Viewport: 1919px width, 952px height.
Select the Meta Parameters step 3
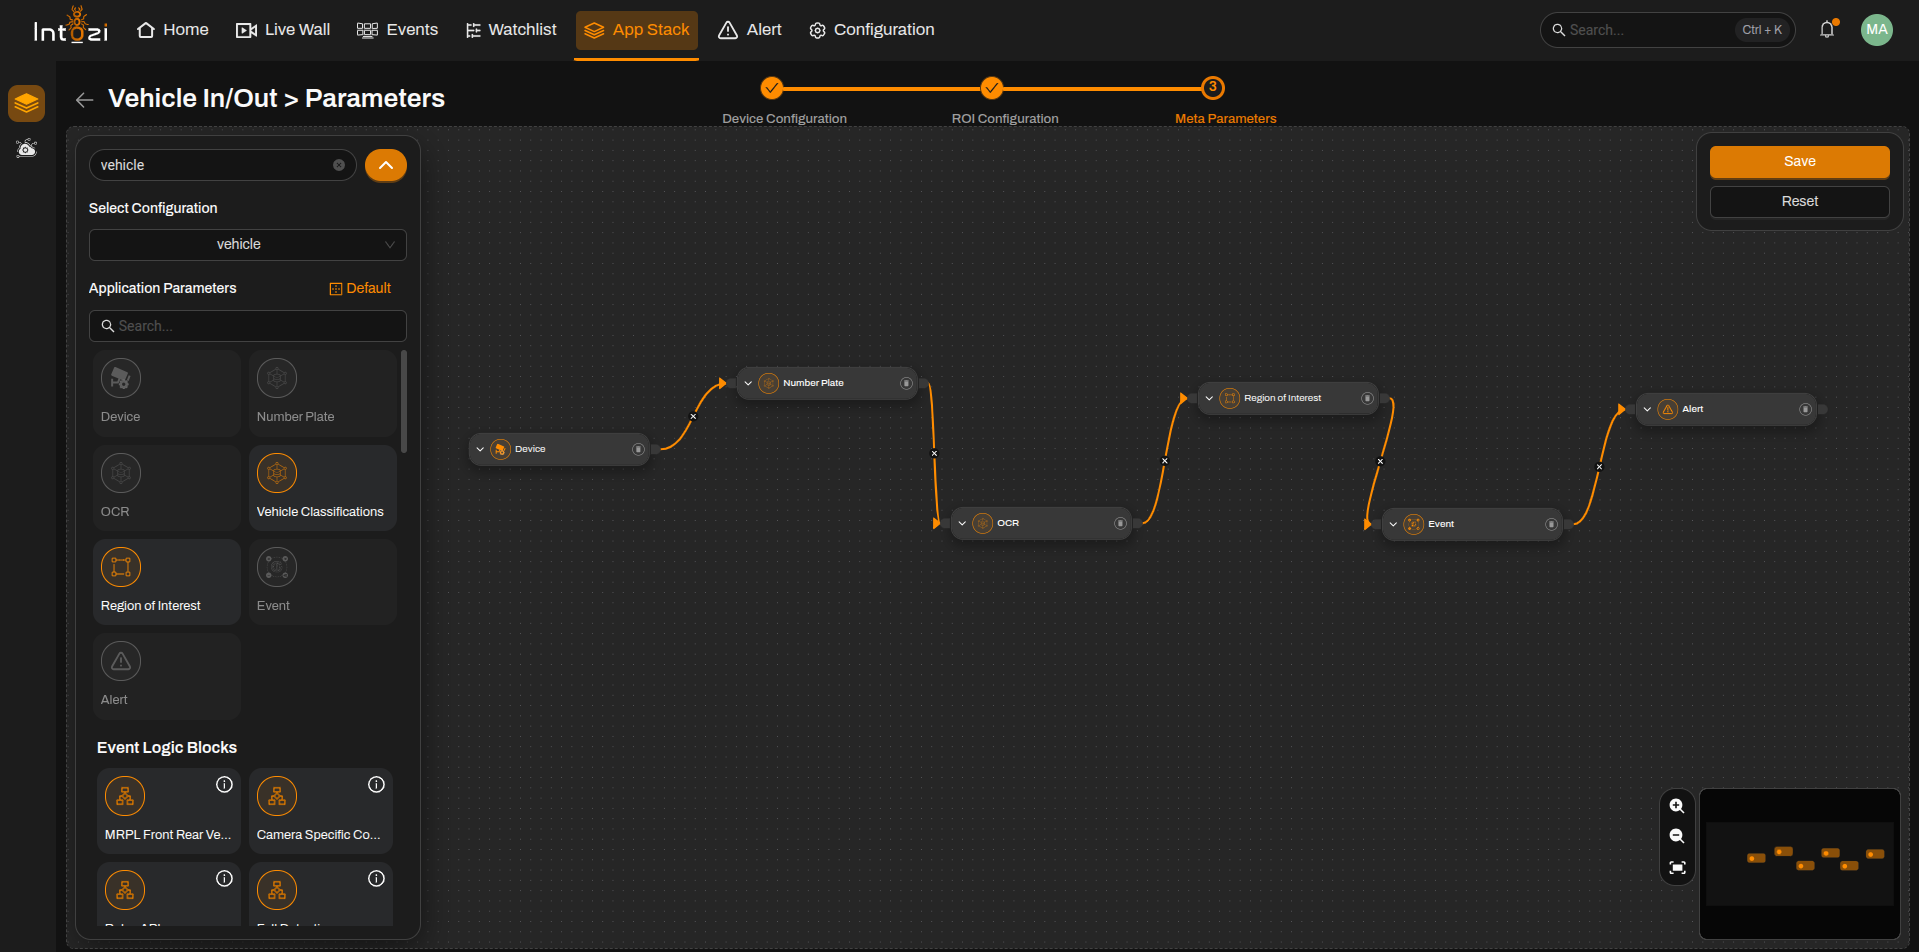[x=1213, y=88]
